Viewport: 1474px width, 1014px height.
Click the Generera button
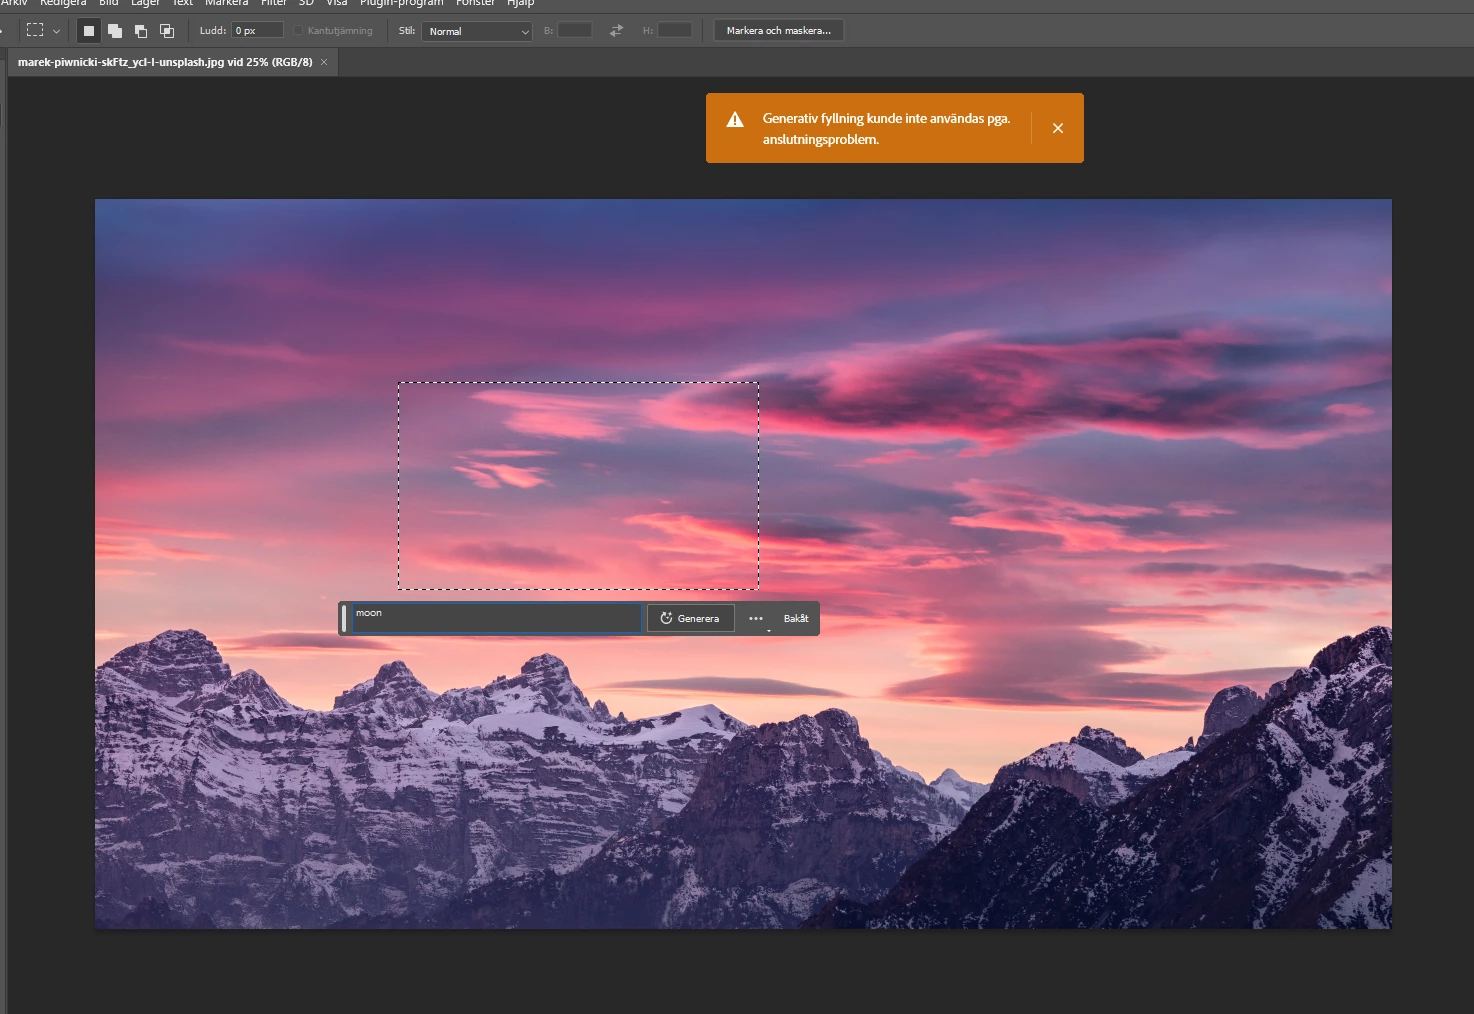pyautogui.click(x=690, y=618)
